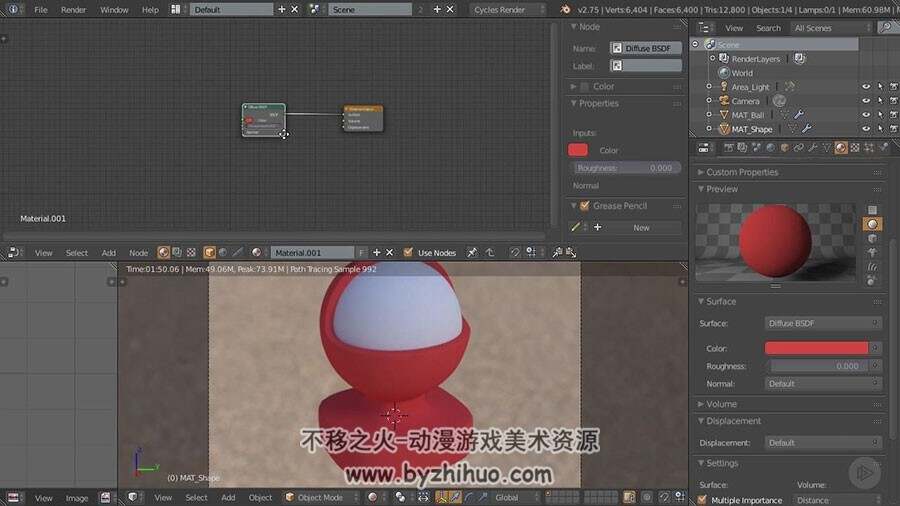
Task: Open the Object Mode dropdown
Action: coord(321,497)
